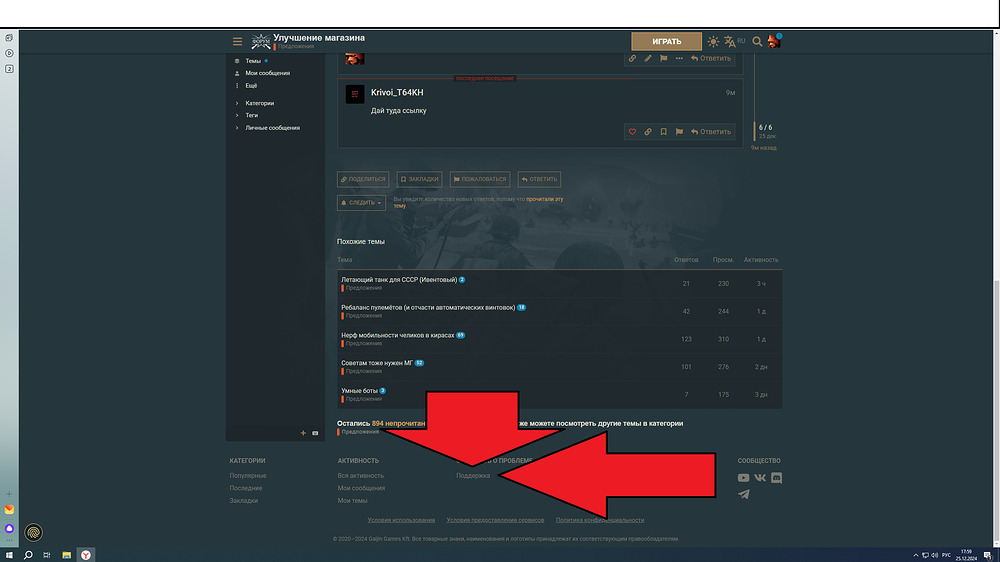Copy link to Krivoi_T64KH's post
This screenshot has width=1000, height=562.
pos(647,131)
